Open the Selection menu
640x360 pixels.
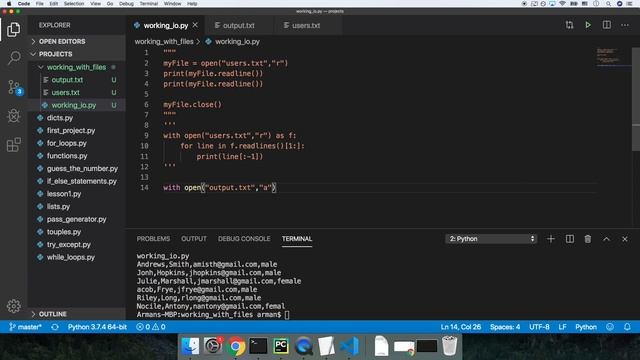tap(74, 4)
